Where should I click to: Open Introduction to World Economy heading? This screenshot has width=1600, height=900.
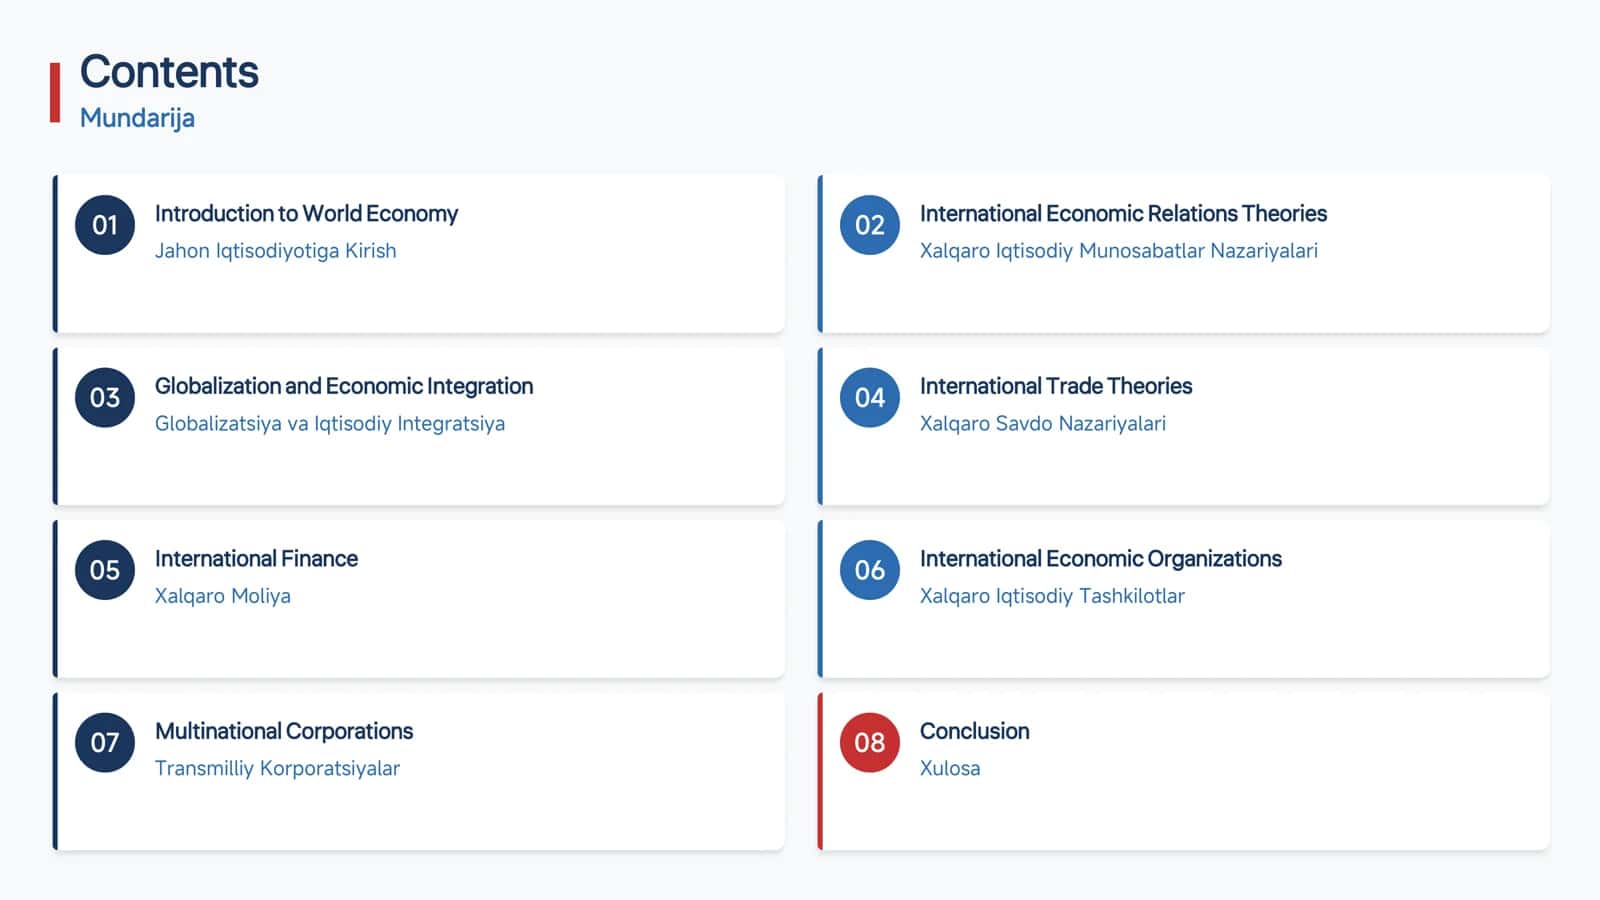tap(306, 214)
